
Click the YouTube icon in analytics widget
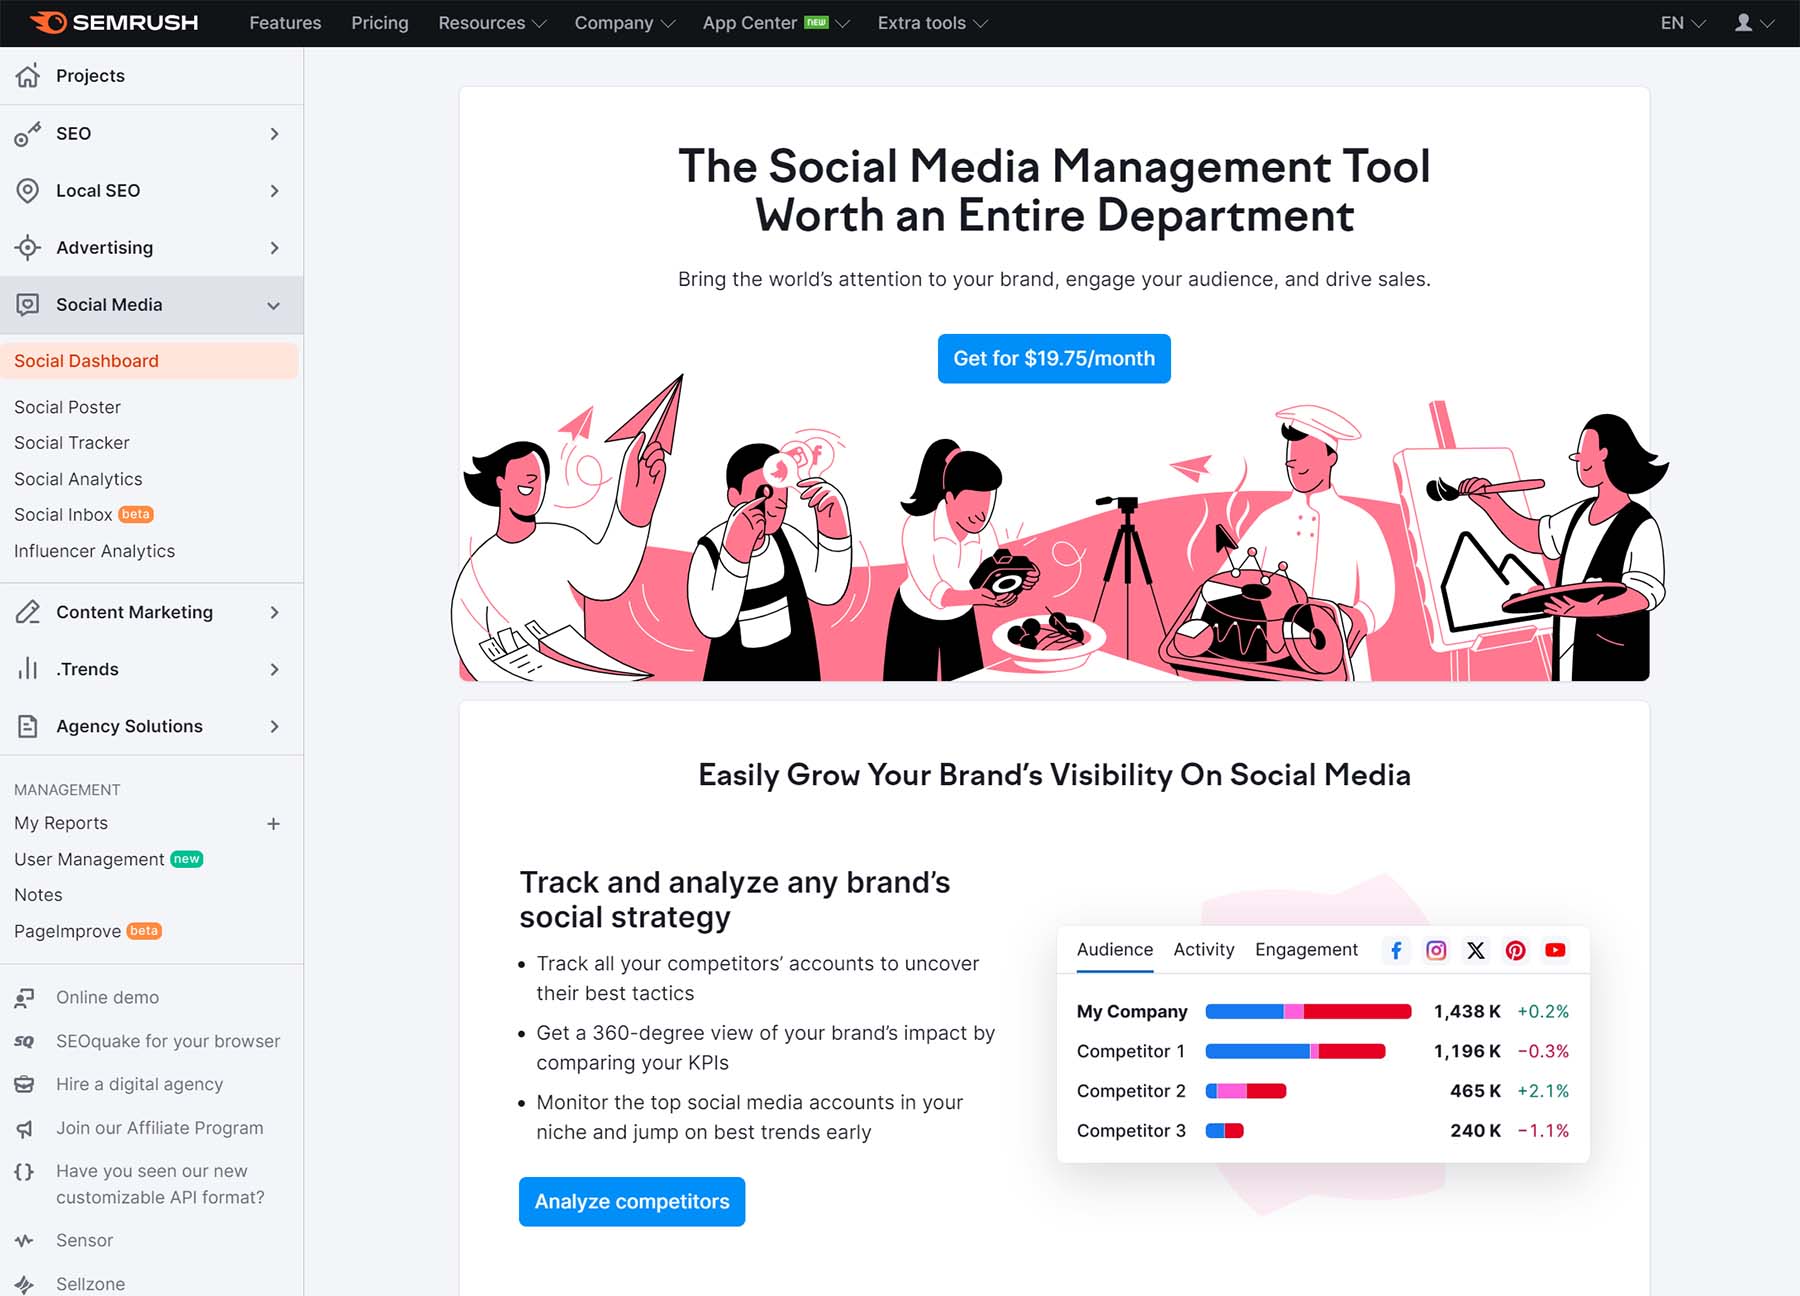(1555, 950)
